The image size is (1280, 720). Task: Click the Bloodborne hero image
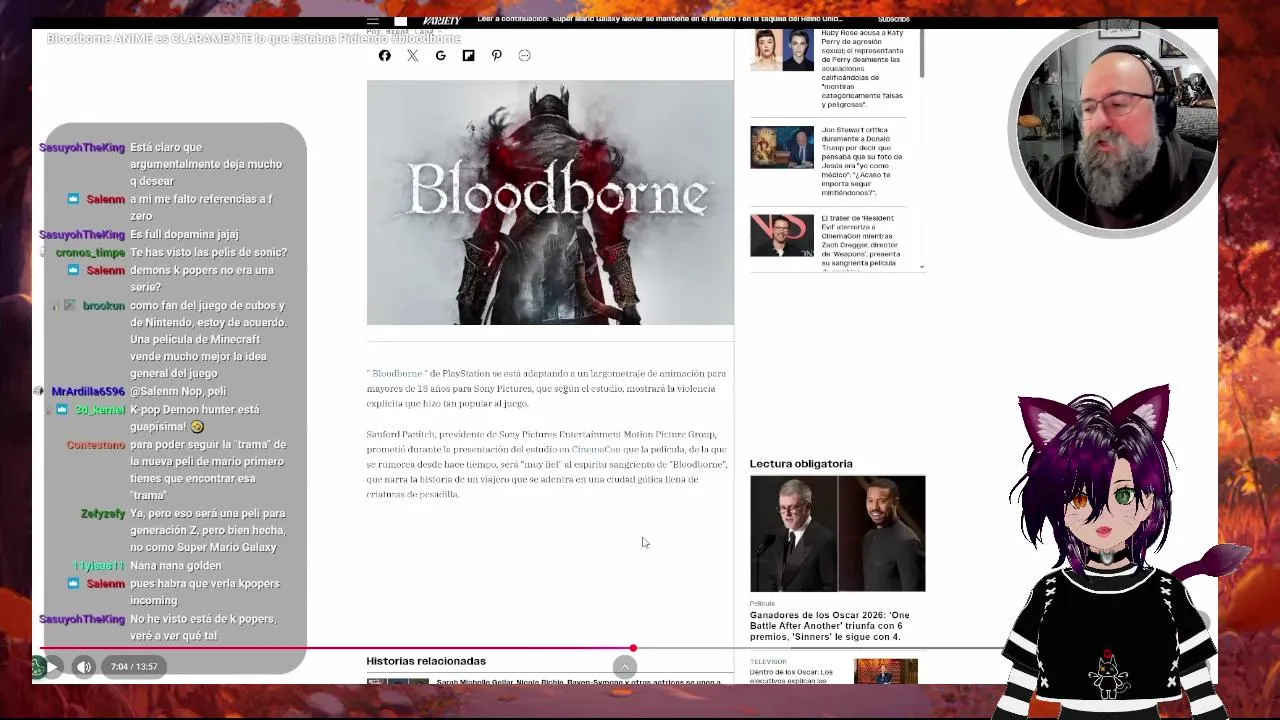[550, 202]
